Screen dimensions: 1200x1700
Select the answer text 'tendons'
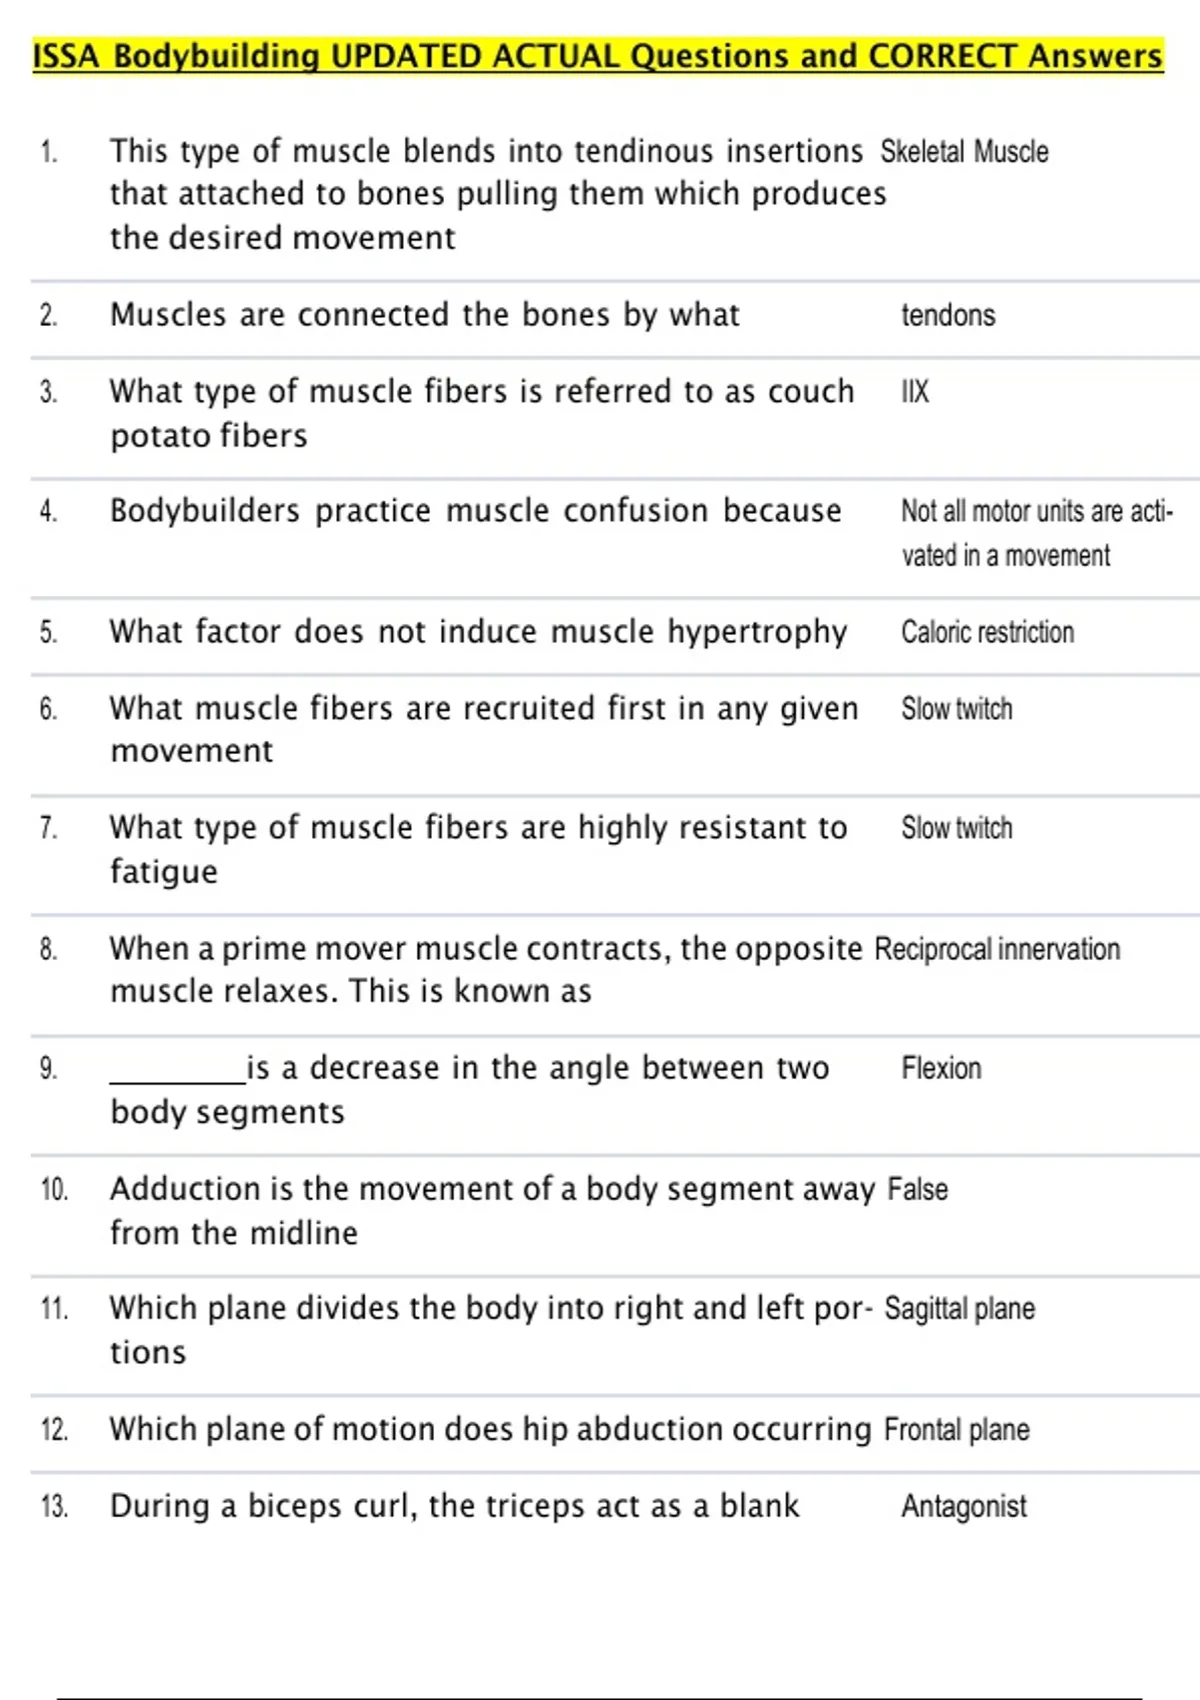948,316
